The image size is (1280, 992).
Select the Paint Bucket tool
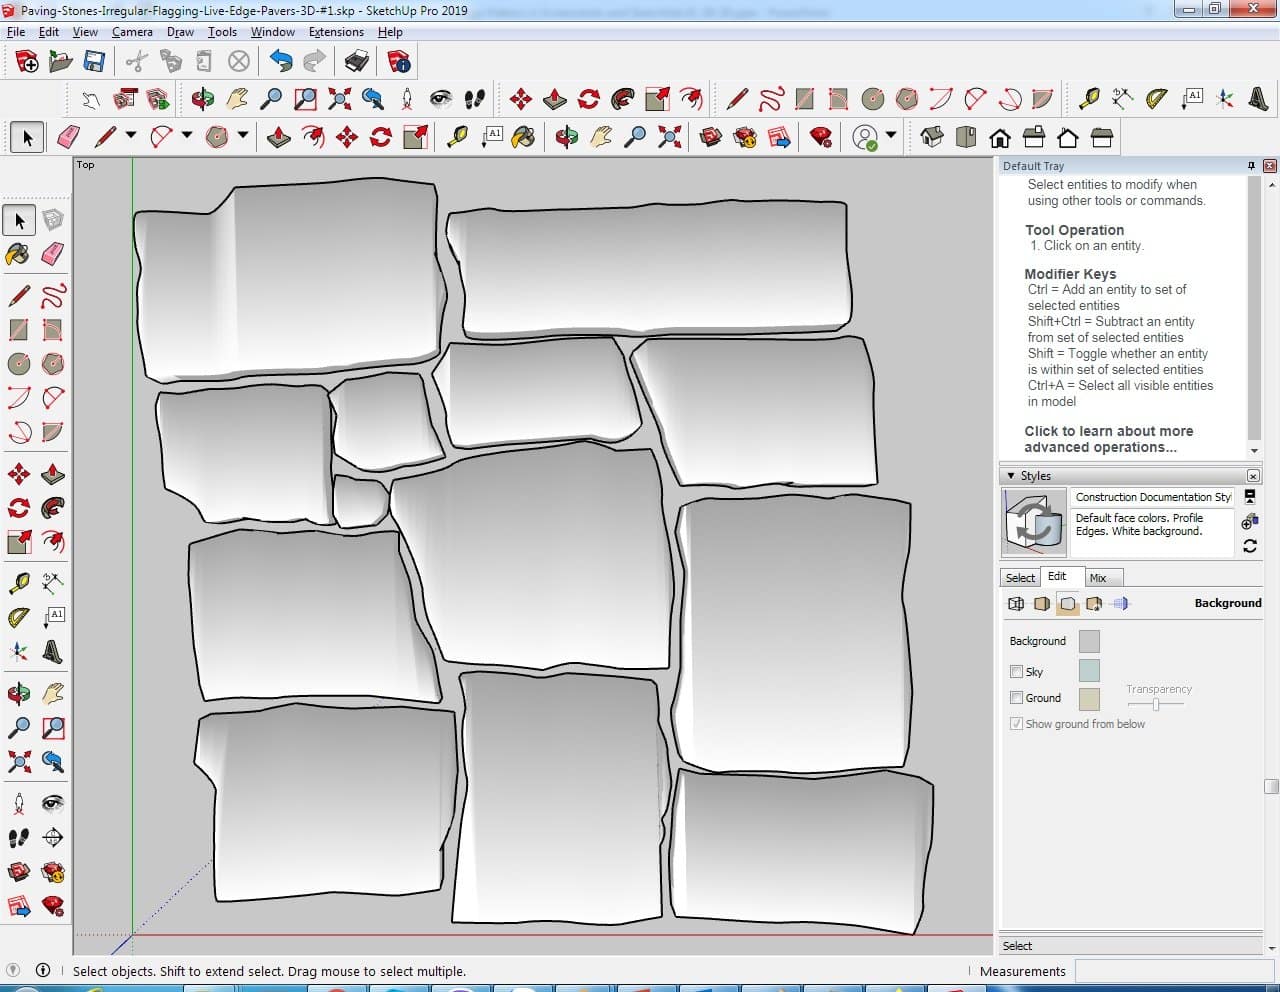click(x=18, y=254)
